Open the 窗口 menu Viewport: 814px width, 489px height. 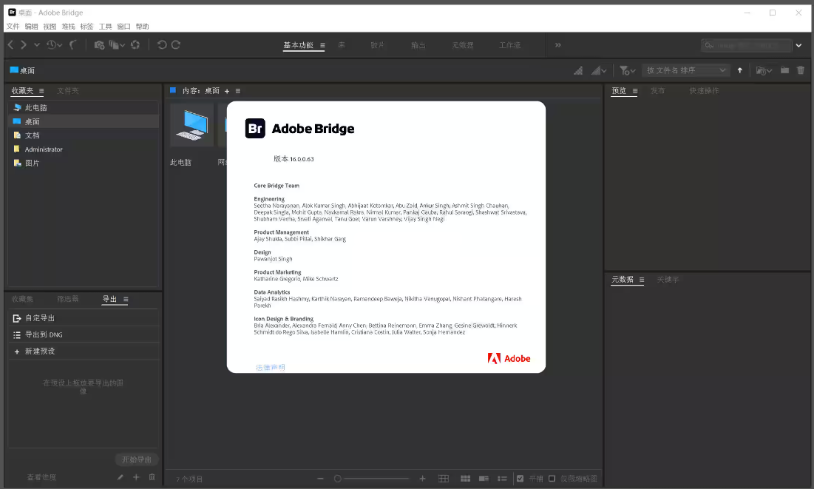click(124, 26)
